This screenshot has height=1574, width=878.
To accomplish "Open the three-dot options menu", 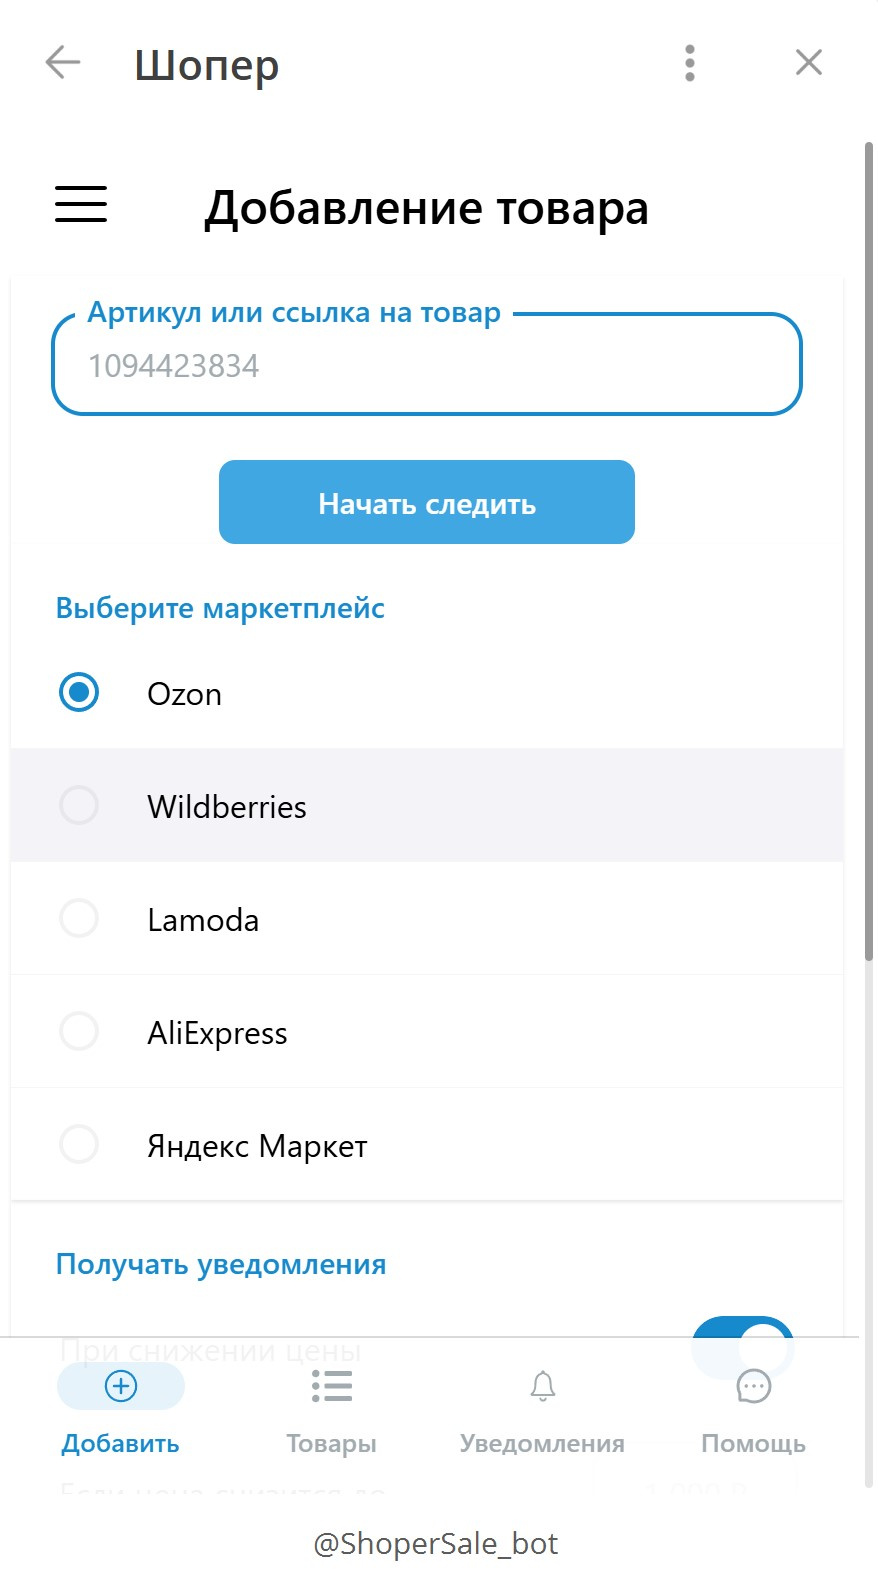I will click(x=689, y=63).
